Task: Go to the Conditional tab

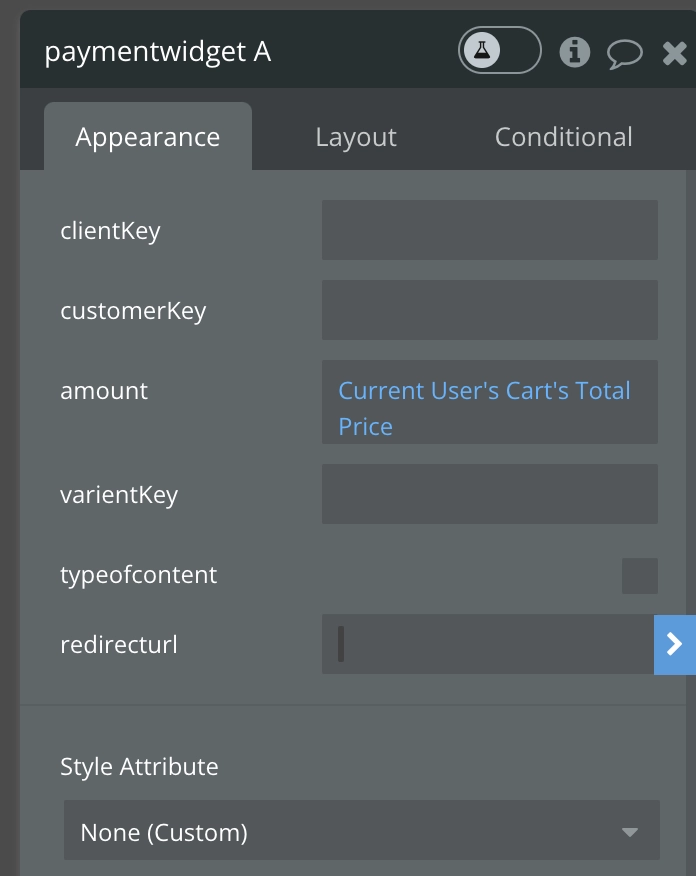Action: 563,137
